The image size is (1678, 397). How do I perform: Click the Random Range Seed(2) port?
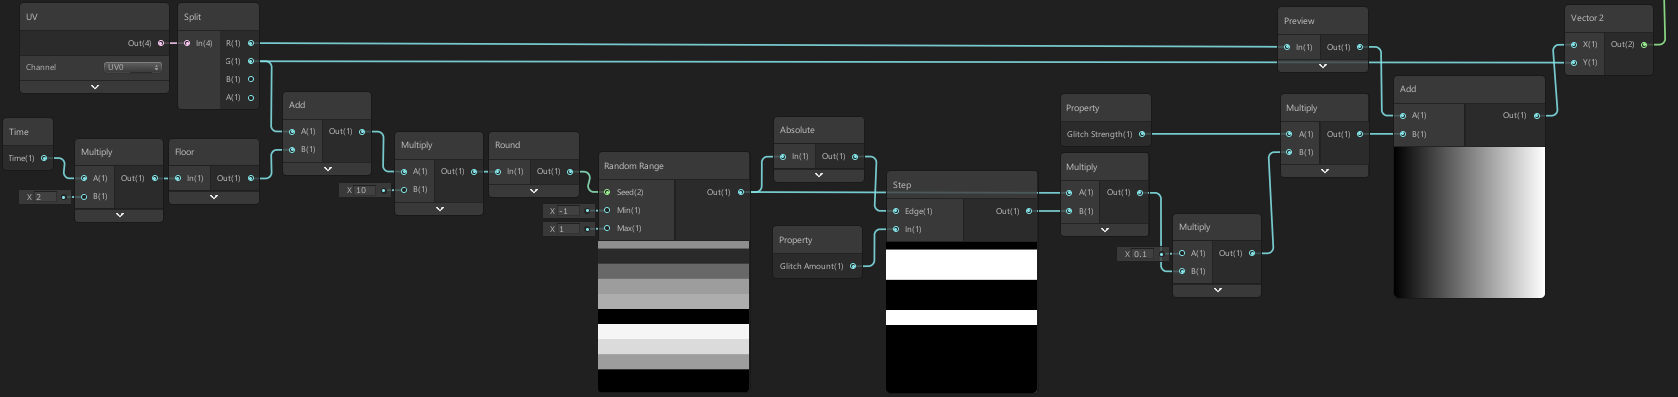point(607,192)
